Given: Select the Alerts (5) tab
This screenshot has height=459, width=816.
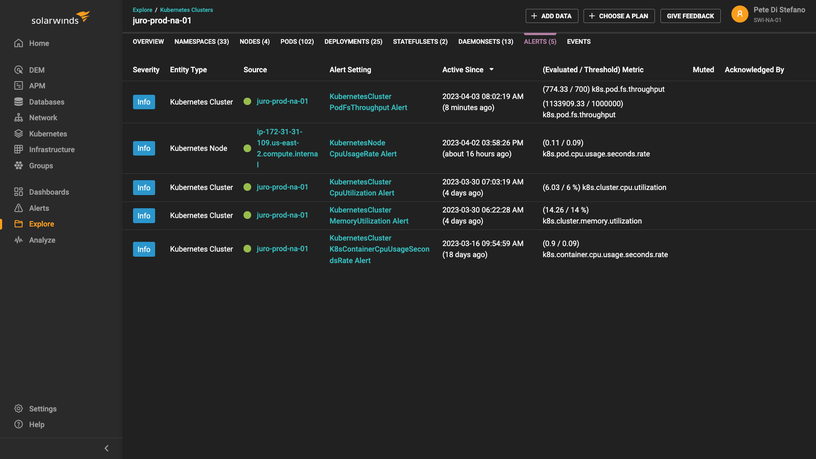Looking at the screenshot, I should (x=540, y=42).
